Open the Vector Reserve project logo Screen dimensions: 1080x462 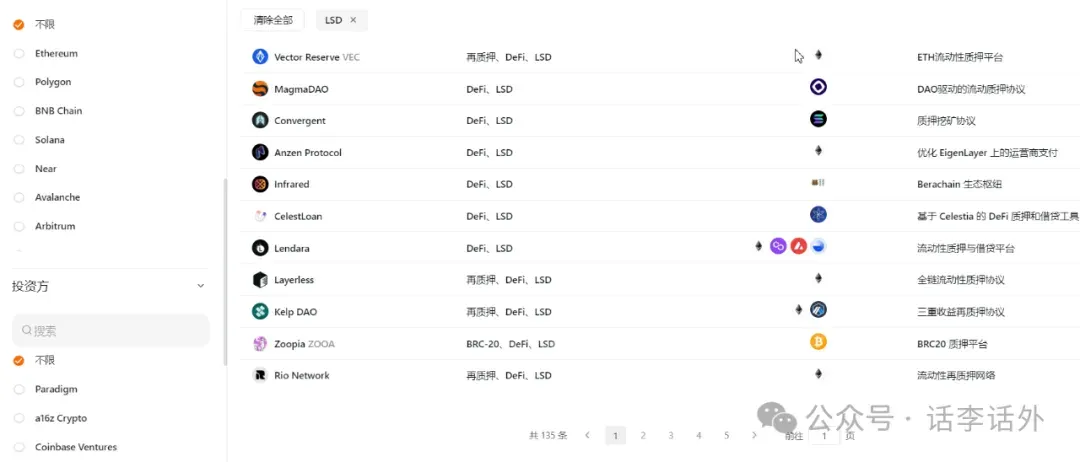coord(260,57)
